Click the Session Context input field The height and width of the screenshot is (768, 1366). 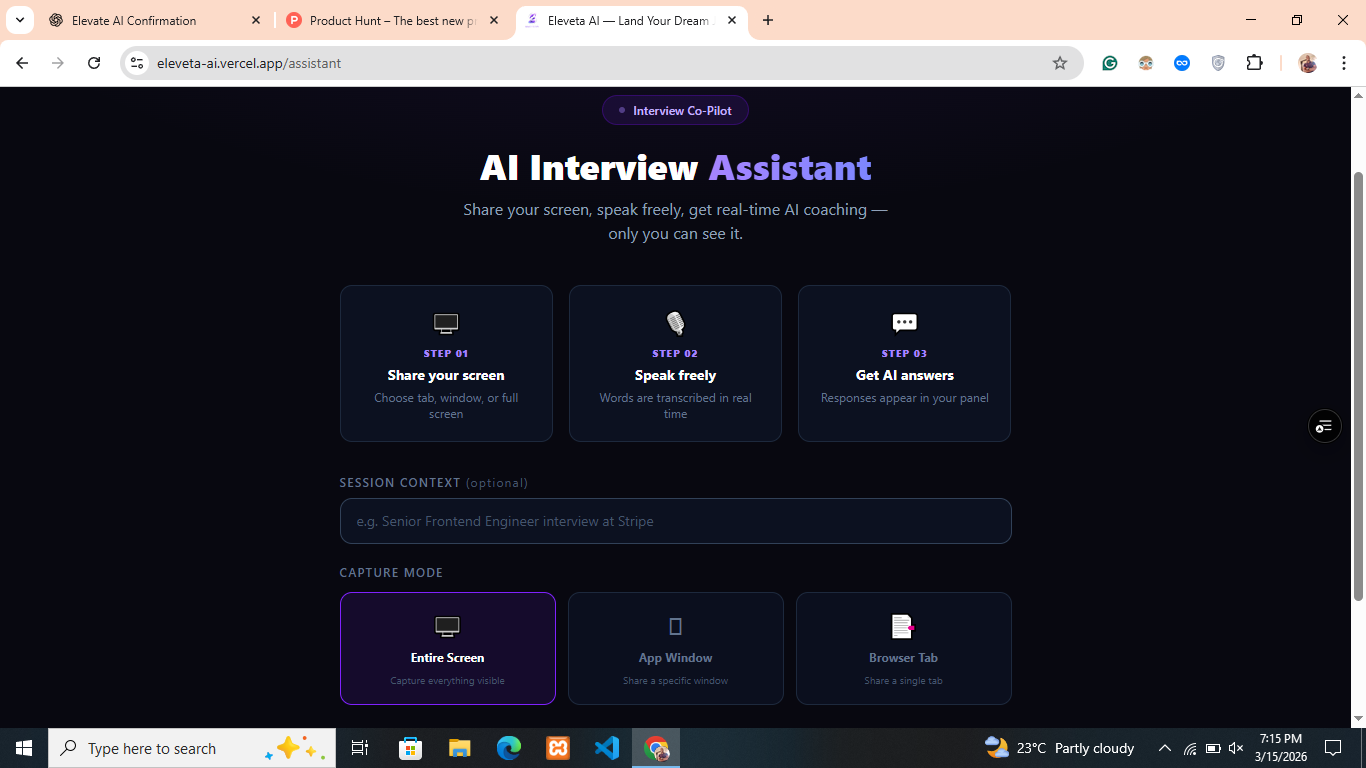[675, 520]
